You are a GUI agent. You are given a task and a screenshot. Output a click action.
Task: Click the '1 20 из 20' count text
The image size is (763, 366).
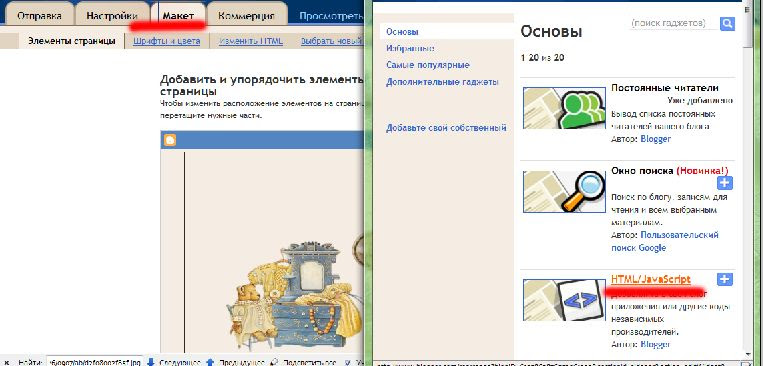tap(542, 58)
